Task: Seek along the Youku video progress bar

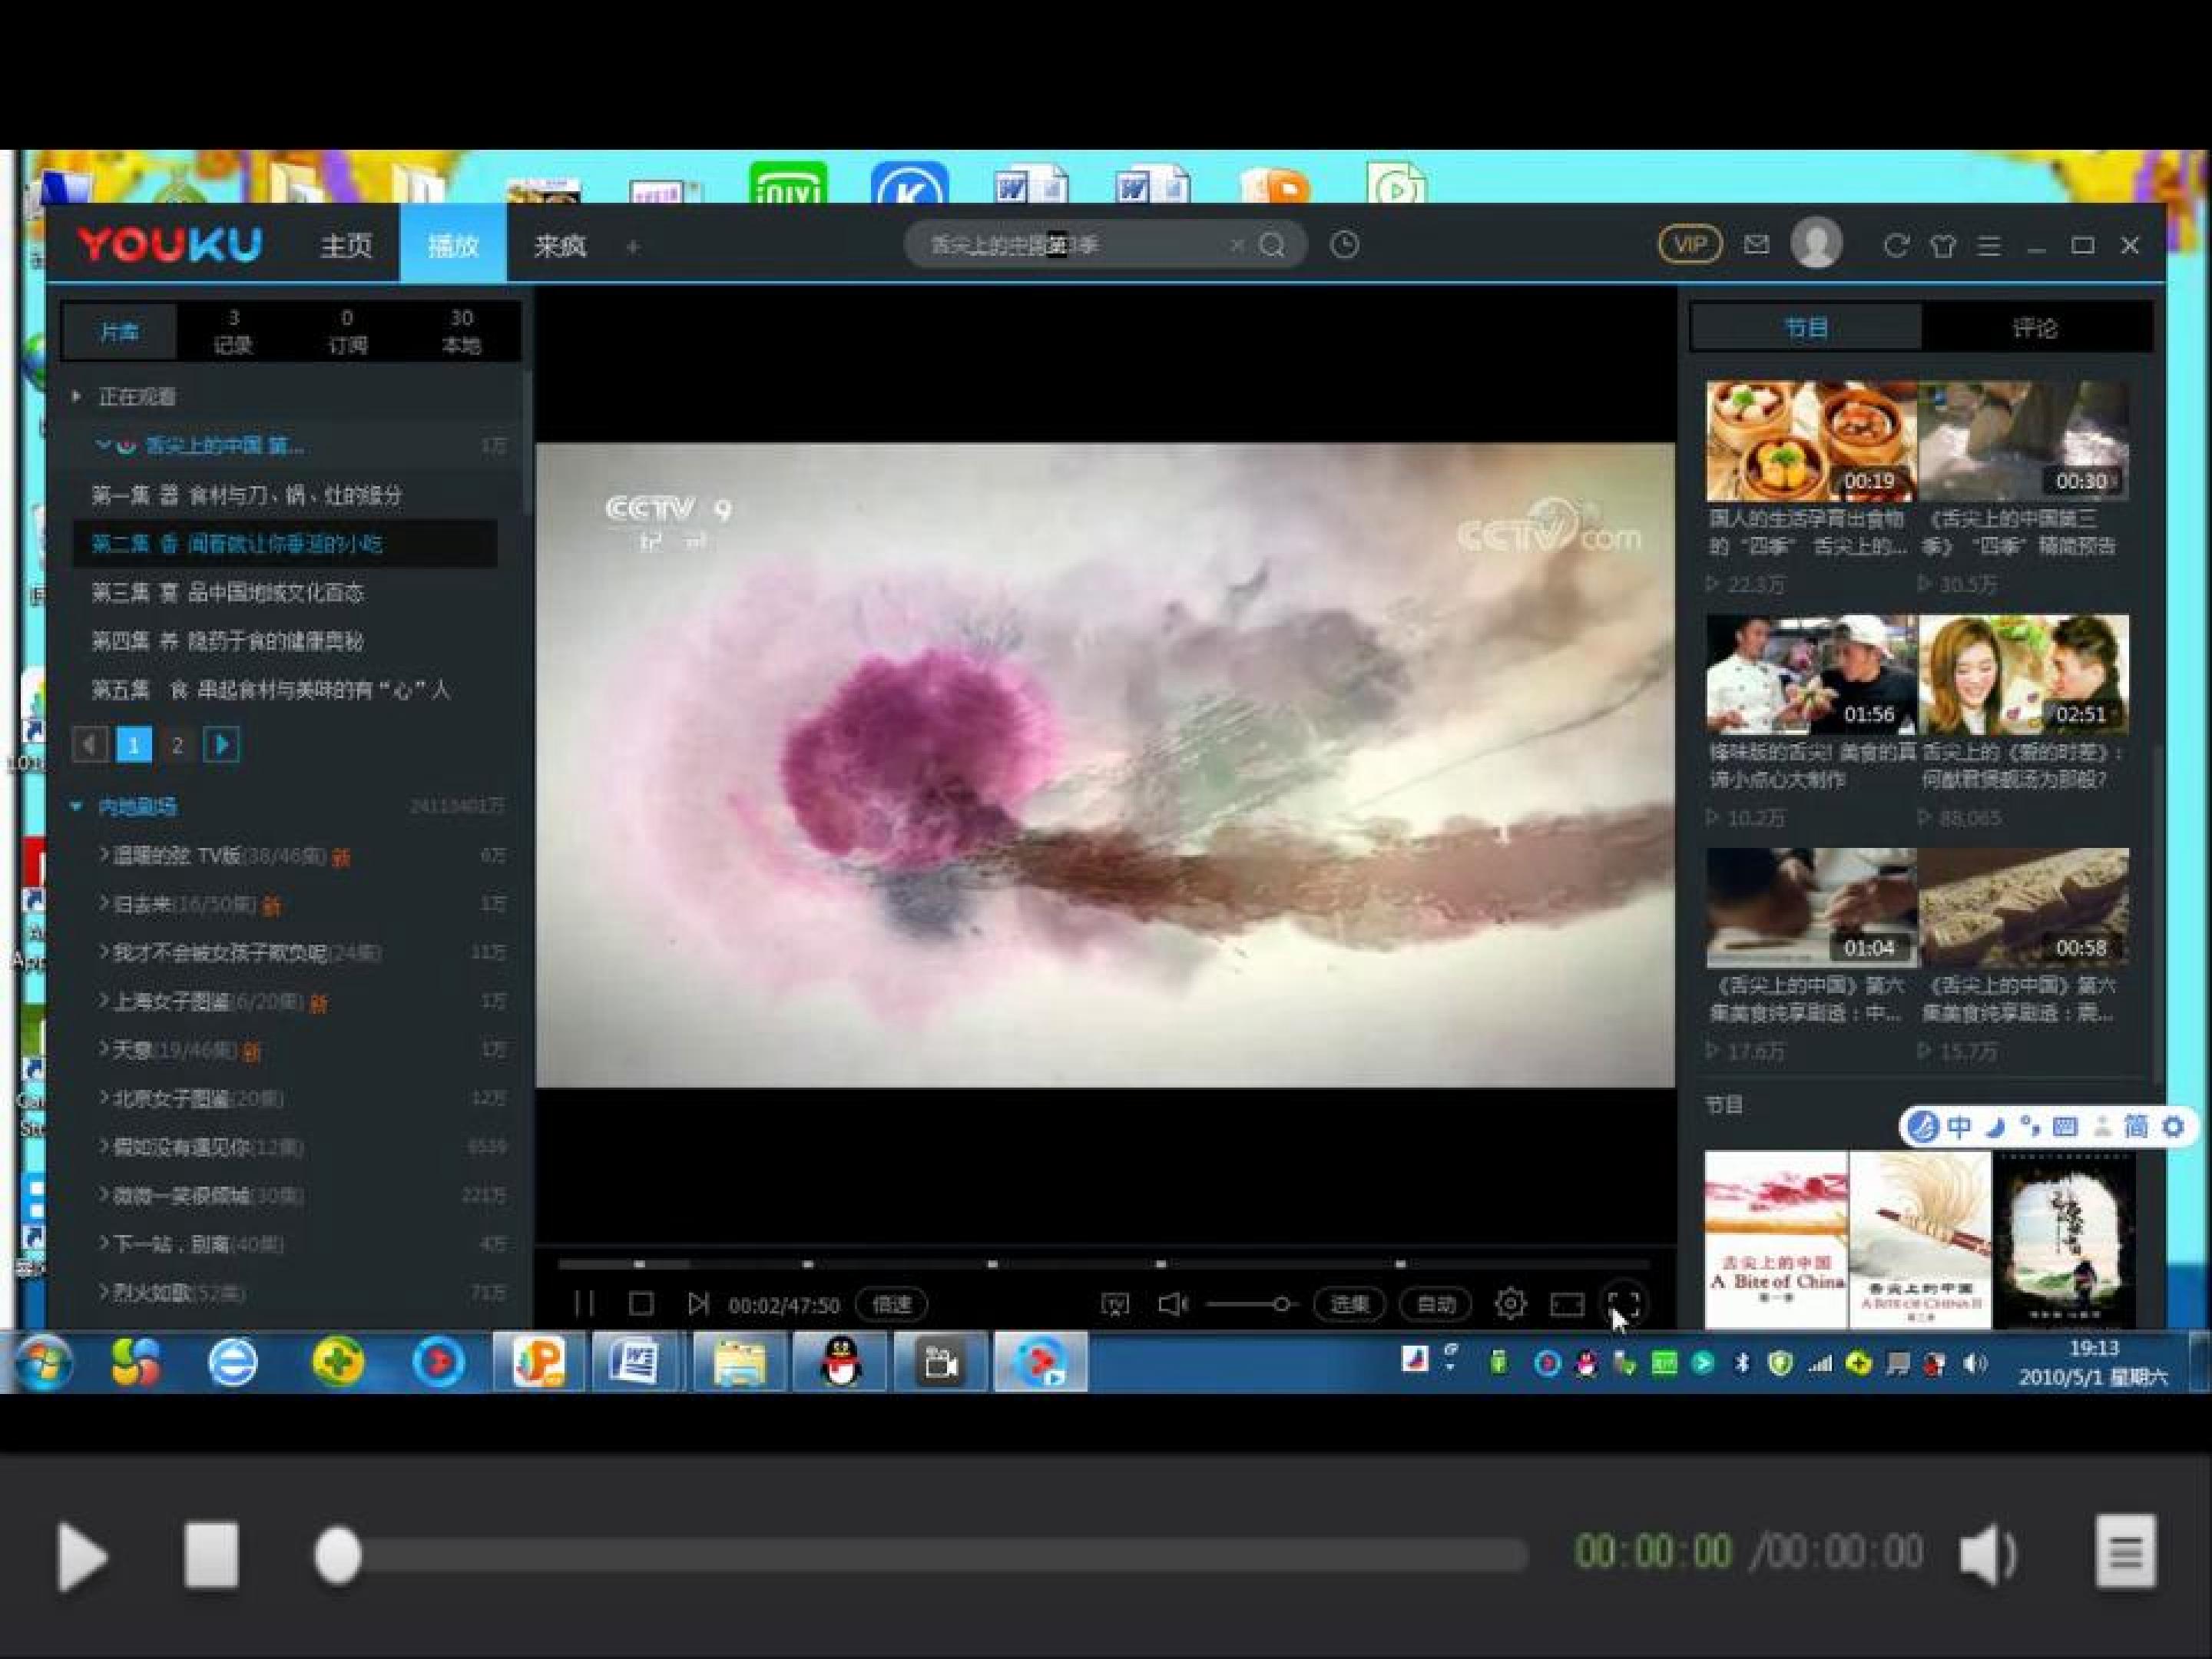Action: (1104, 1264)
